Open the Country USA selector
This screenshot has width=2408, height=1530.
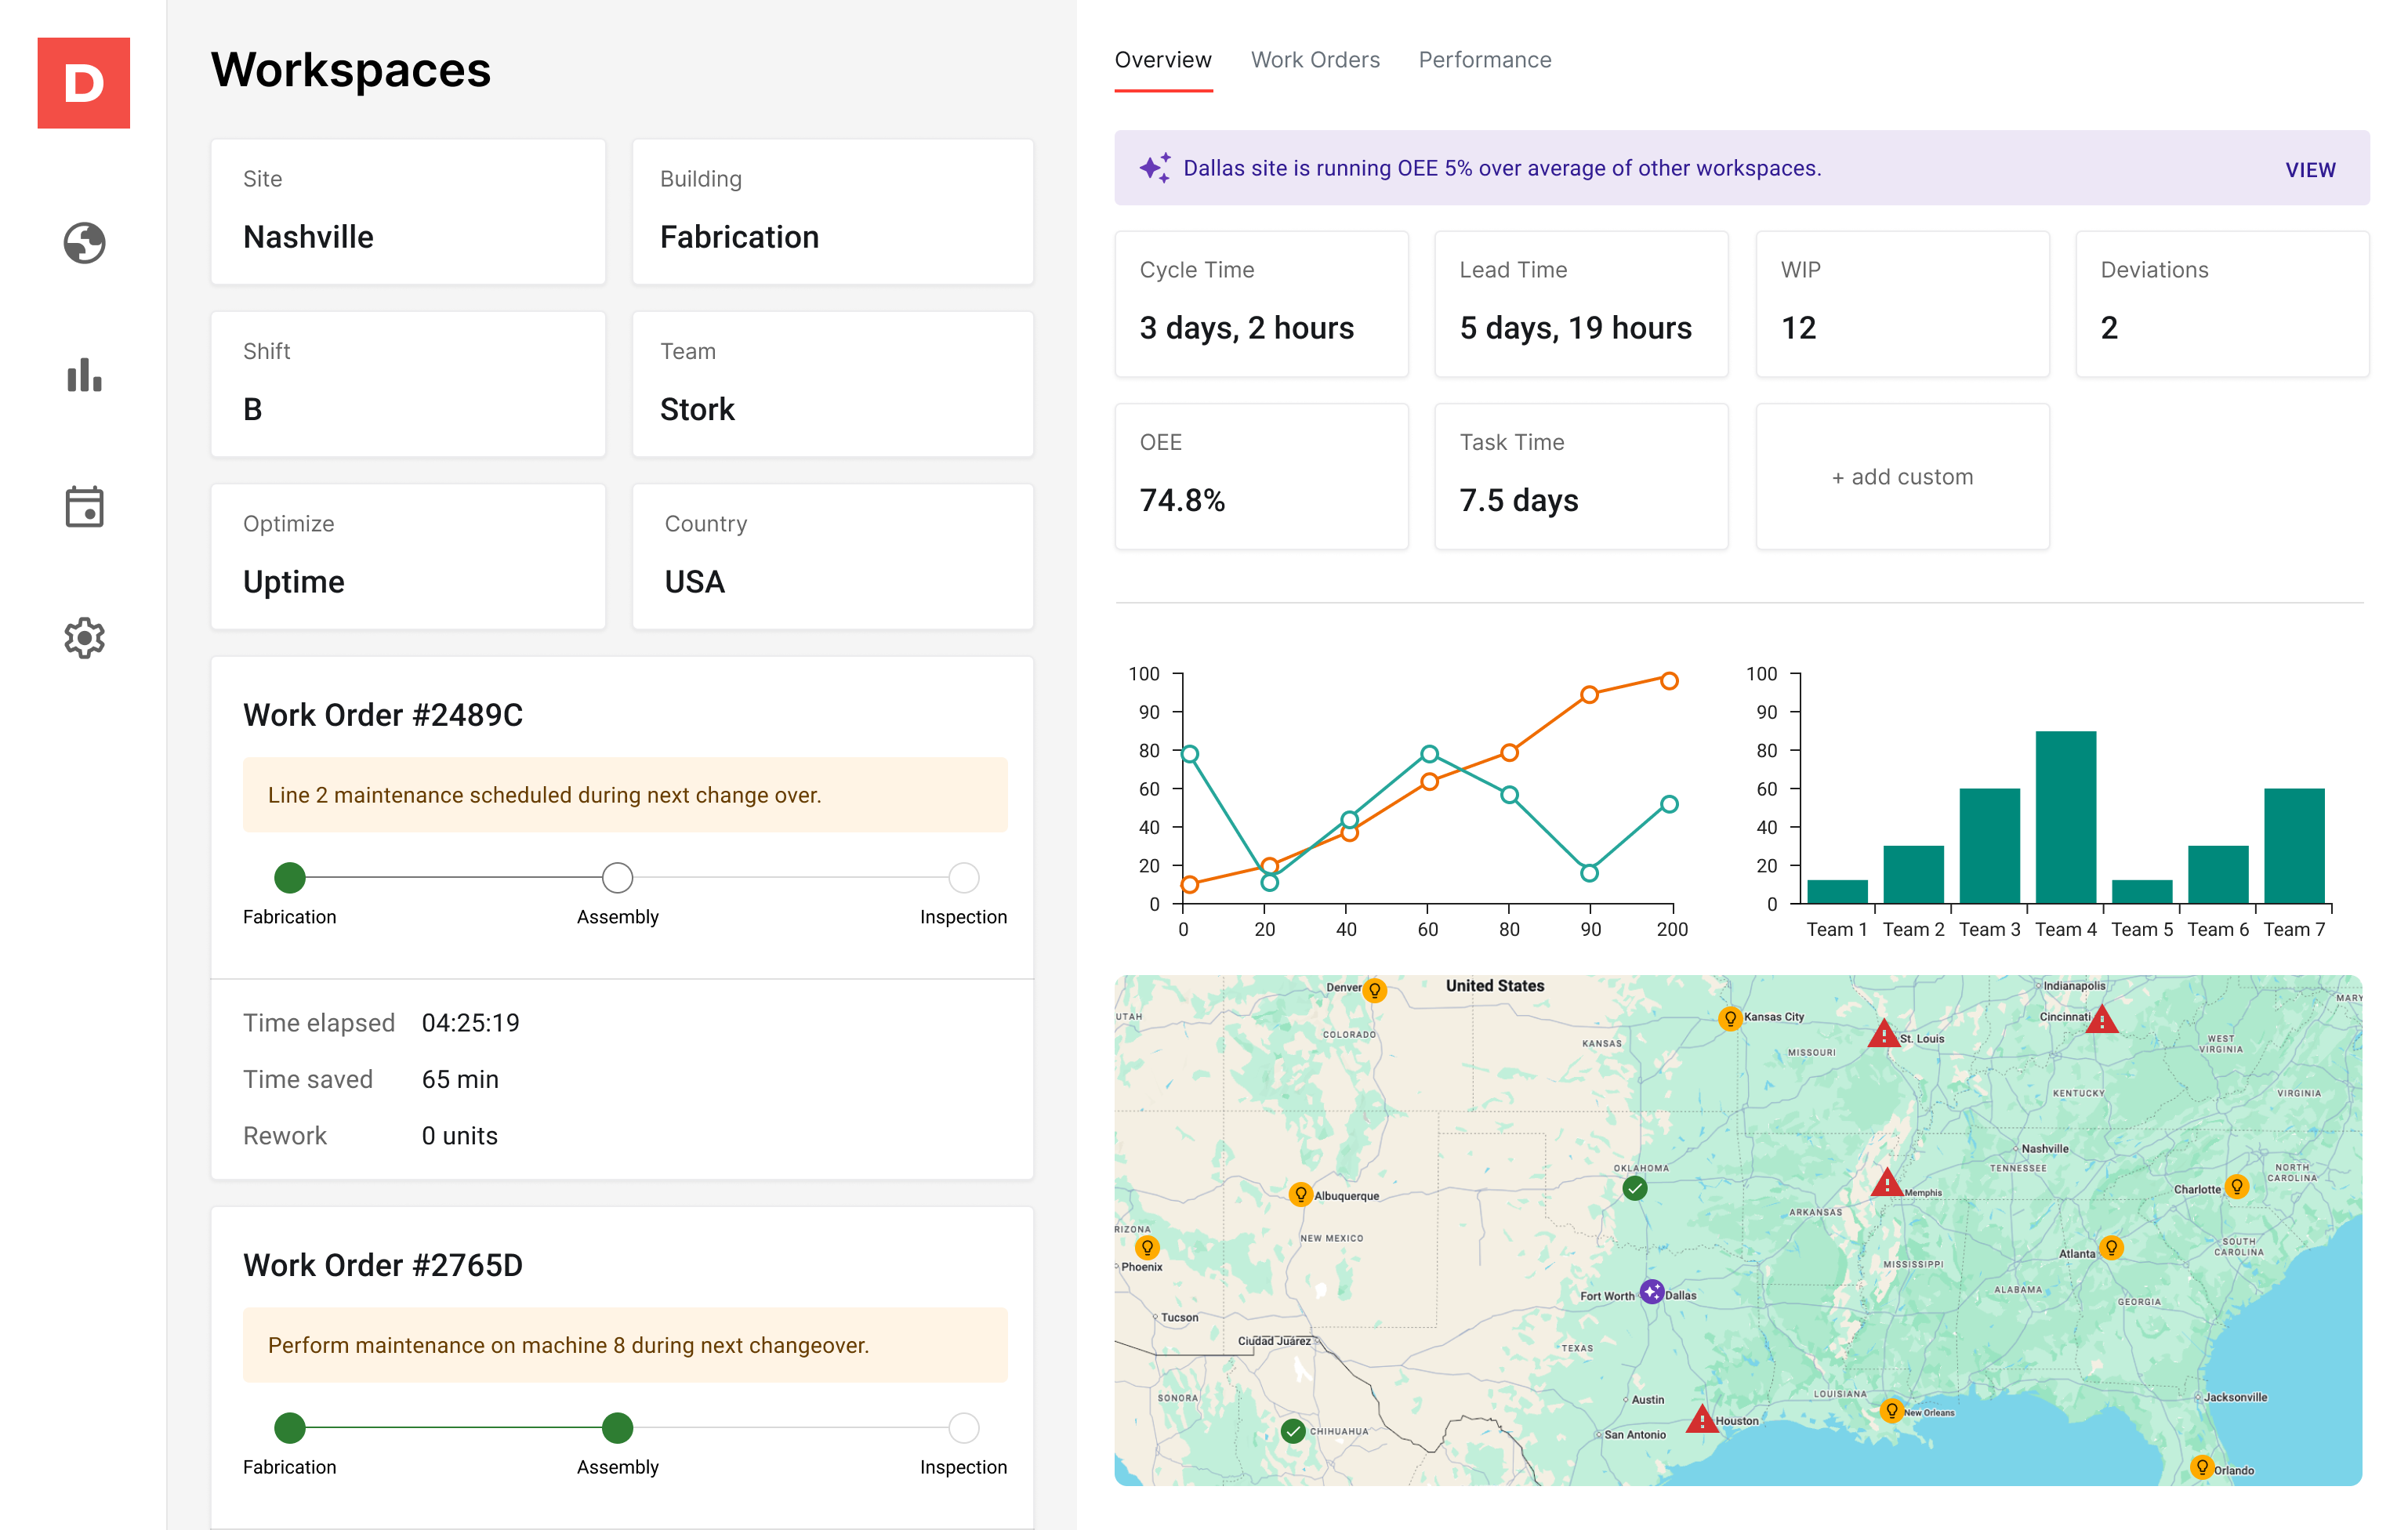coord(832,556)
